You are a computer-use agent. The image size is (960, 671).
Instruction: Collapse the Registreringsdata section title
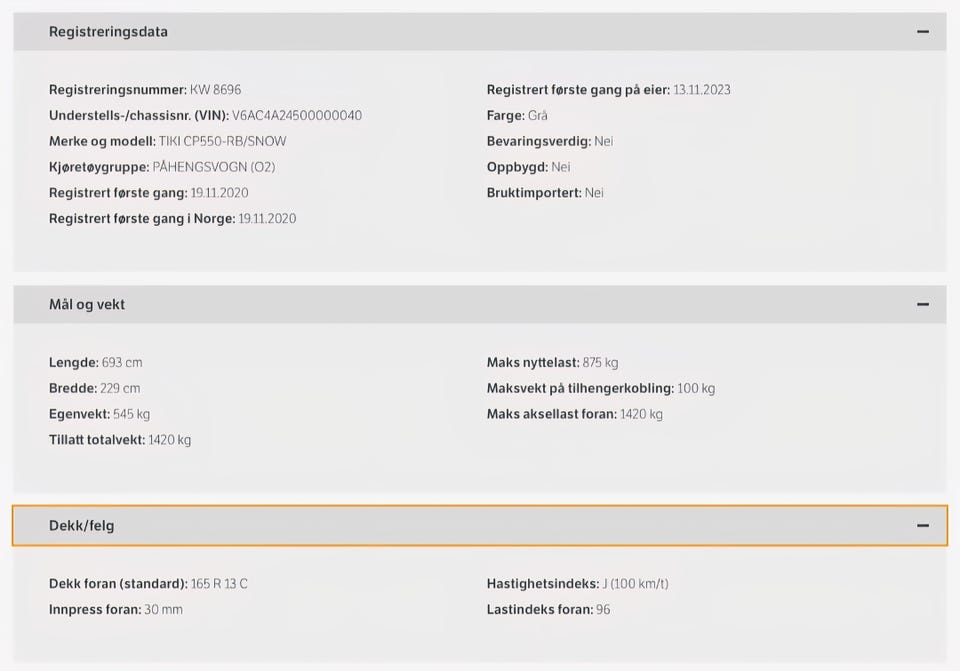point(108,32)
